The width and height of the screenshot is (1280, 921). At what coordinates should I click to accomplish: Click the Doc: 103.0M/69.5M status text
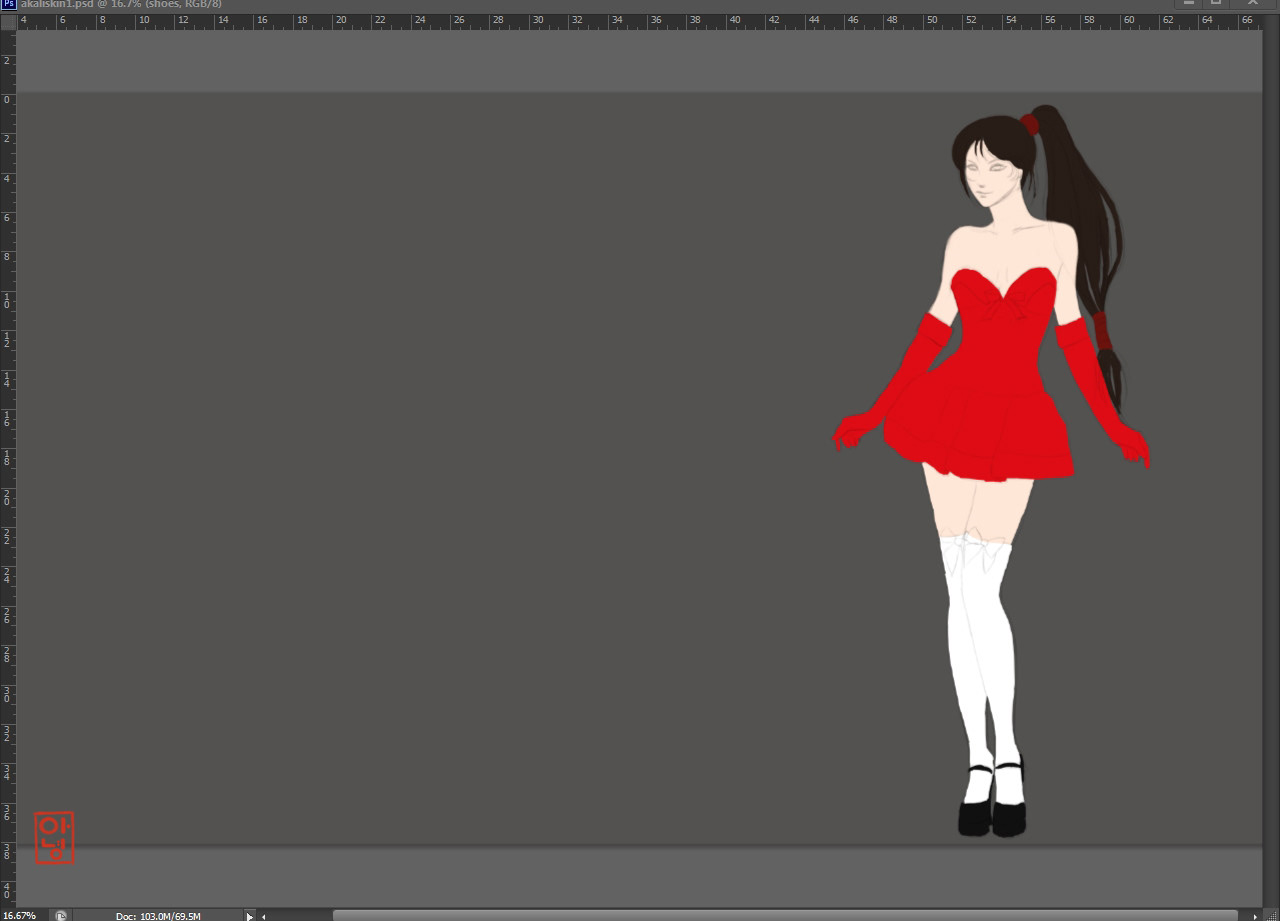tap(158, 916)
